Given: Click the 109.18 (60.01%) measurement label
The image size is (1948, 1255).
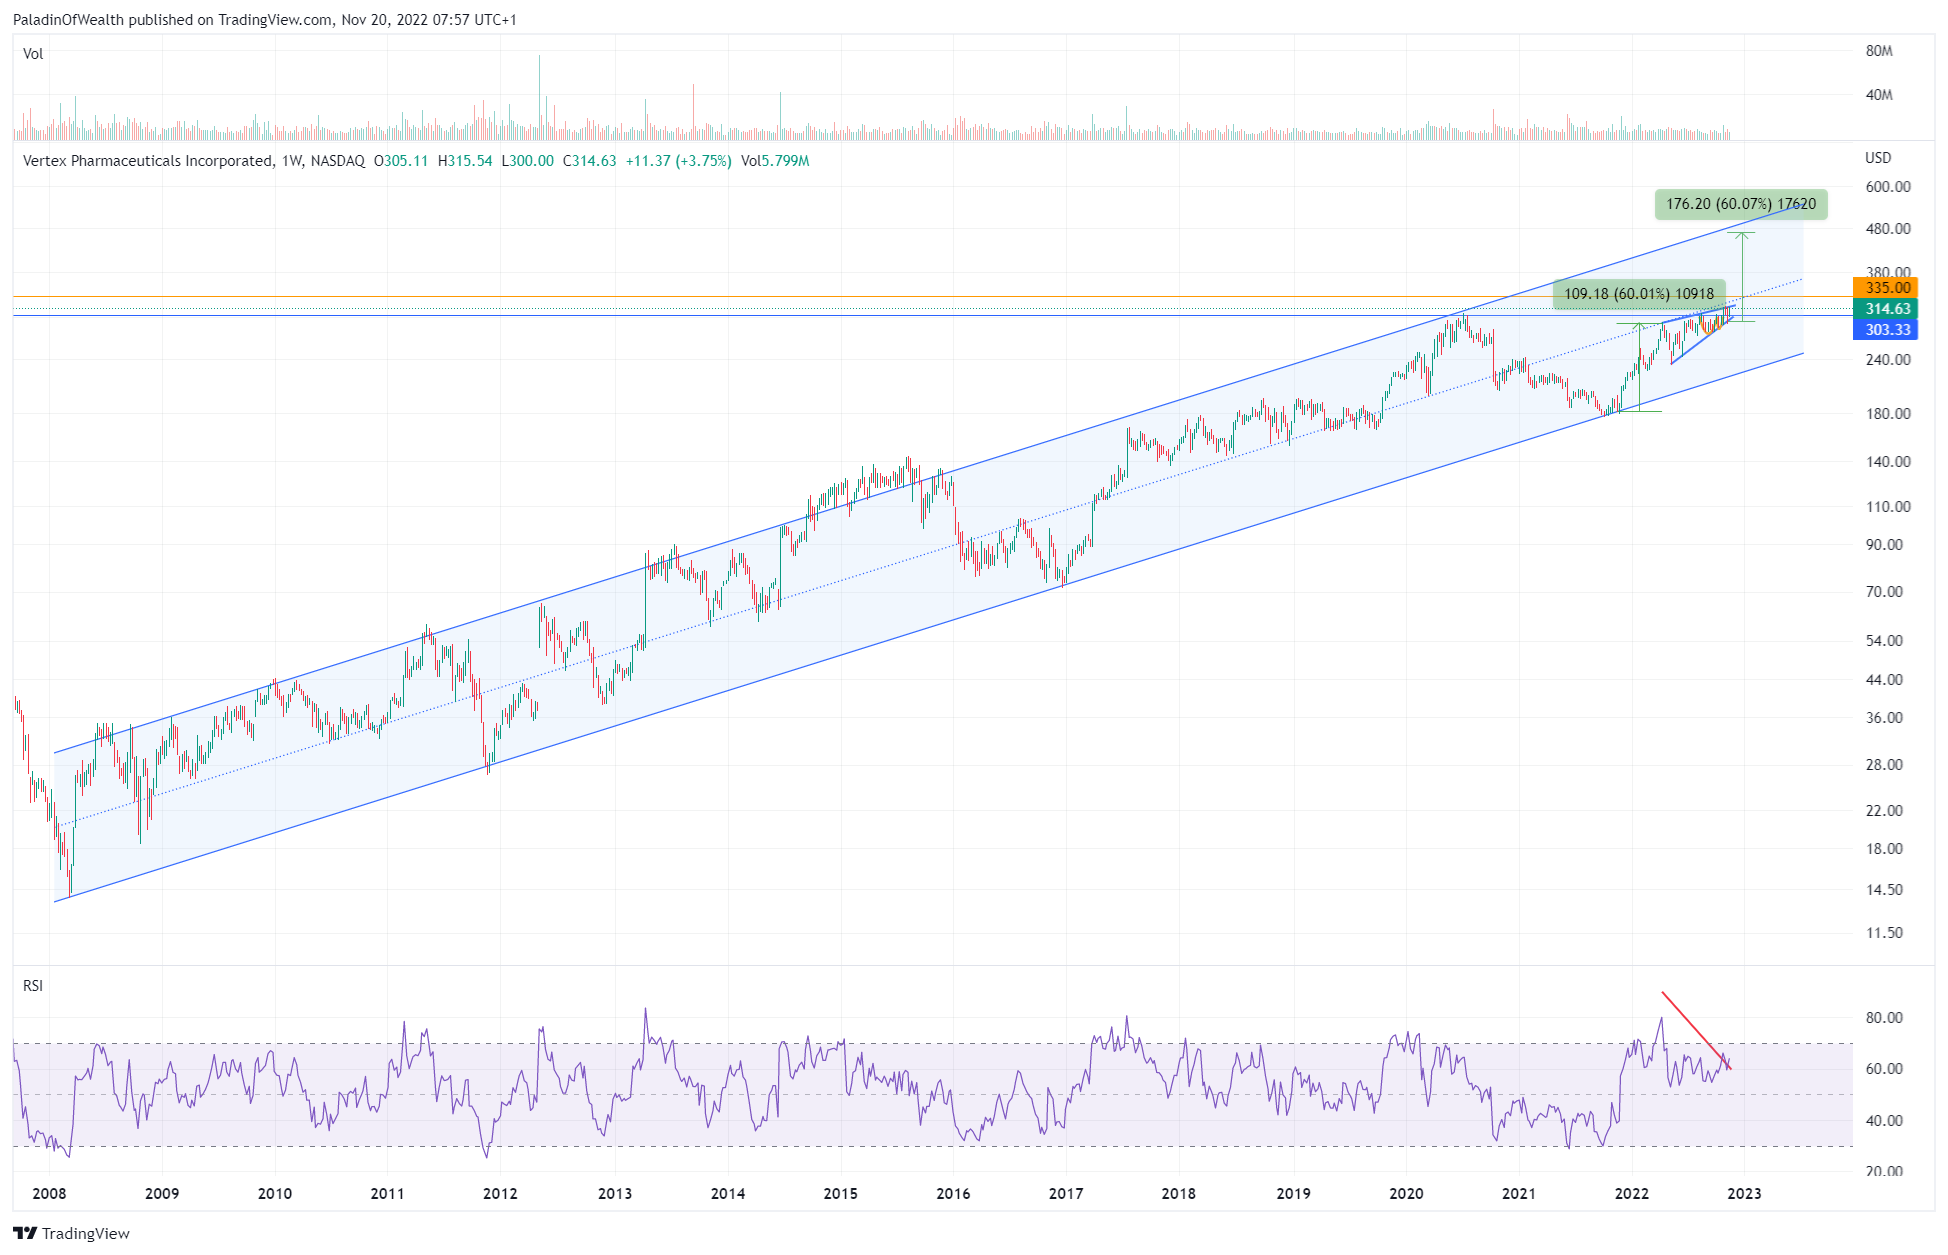Looking at the screenshot, I should pyautogui.click(x=1639, y=294).
